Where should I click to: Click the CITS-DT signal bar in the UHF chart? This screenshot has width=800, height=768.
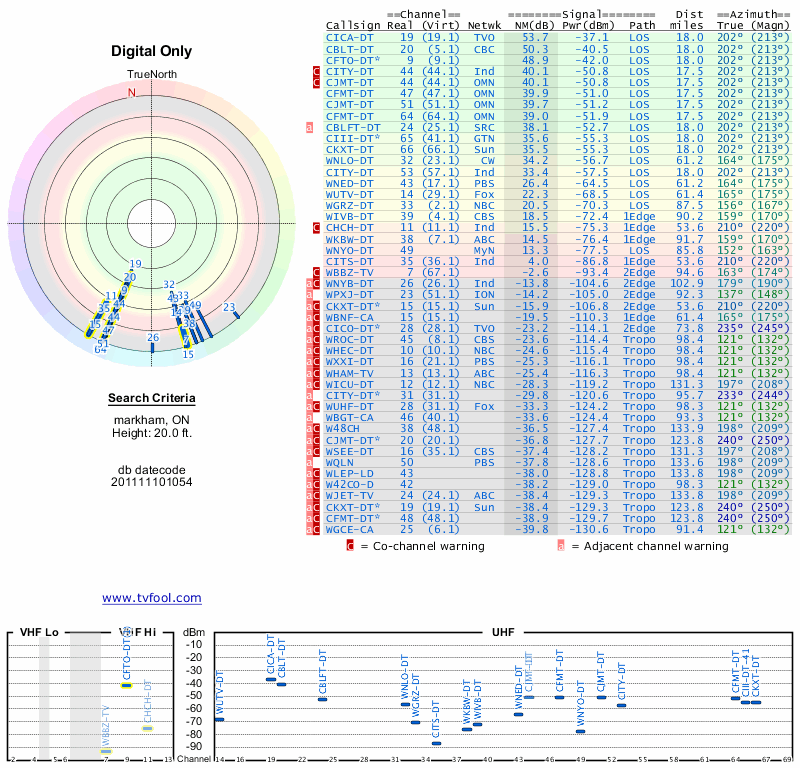436,743
